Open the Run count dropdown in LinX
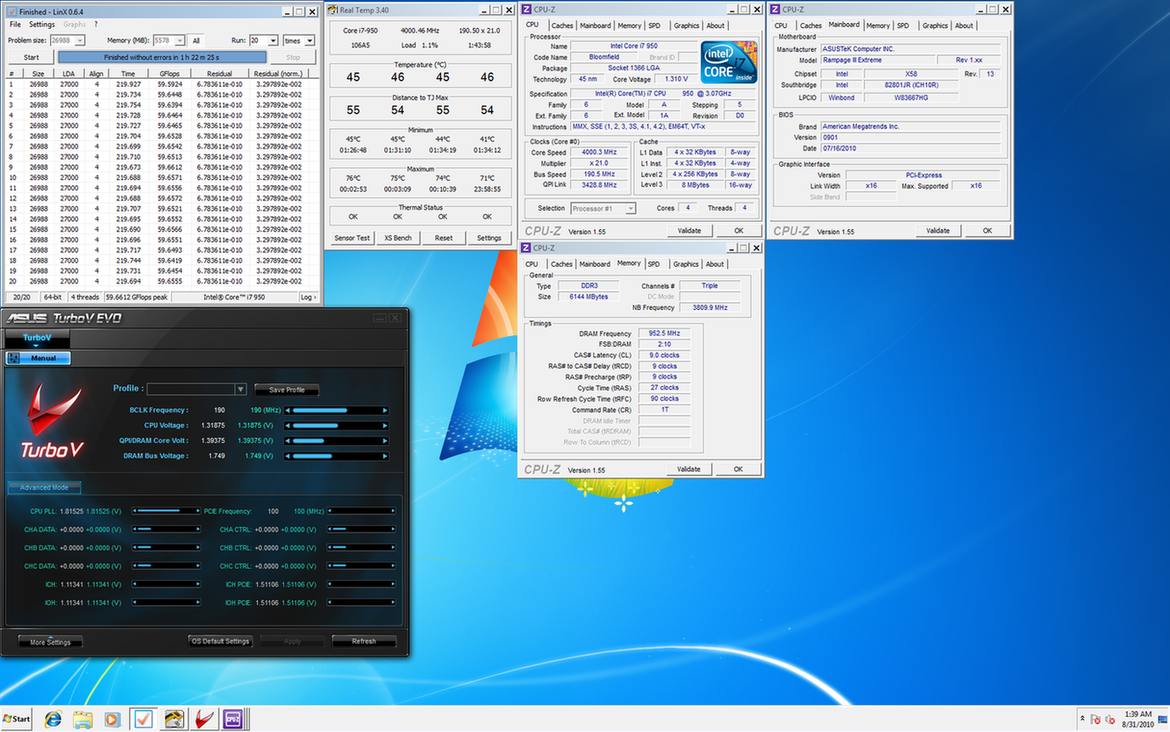1170x732 pixels. pyautogui.click(x=273, y=40)
